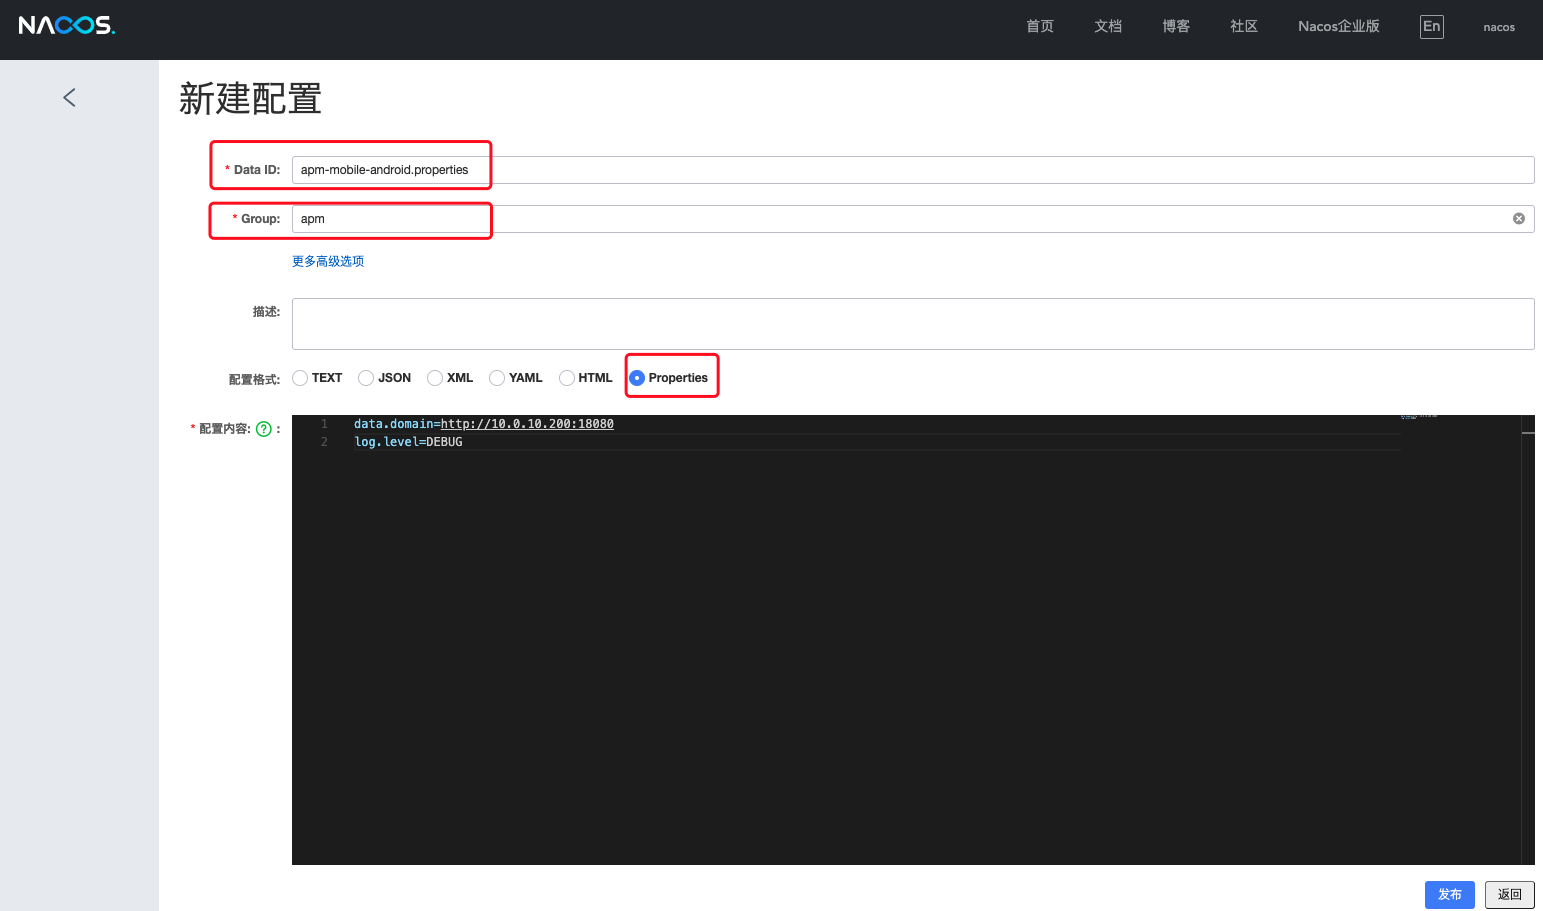Screen dimensions: 1543x911
Task: Click the log.level=DEBUG line in editor
Action: [x=408, y=442]
